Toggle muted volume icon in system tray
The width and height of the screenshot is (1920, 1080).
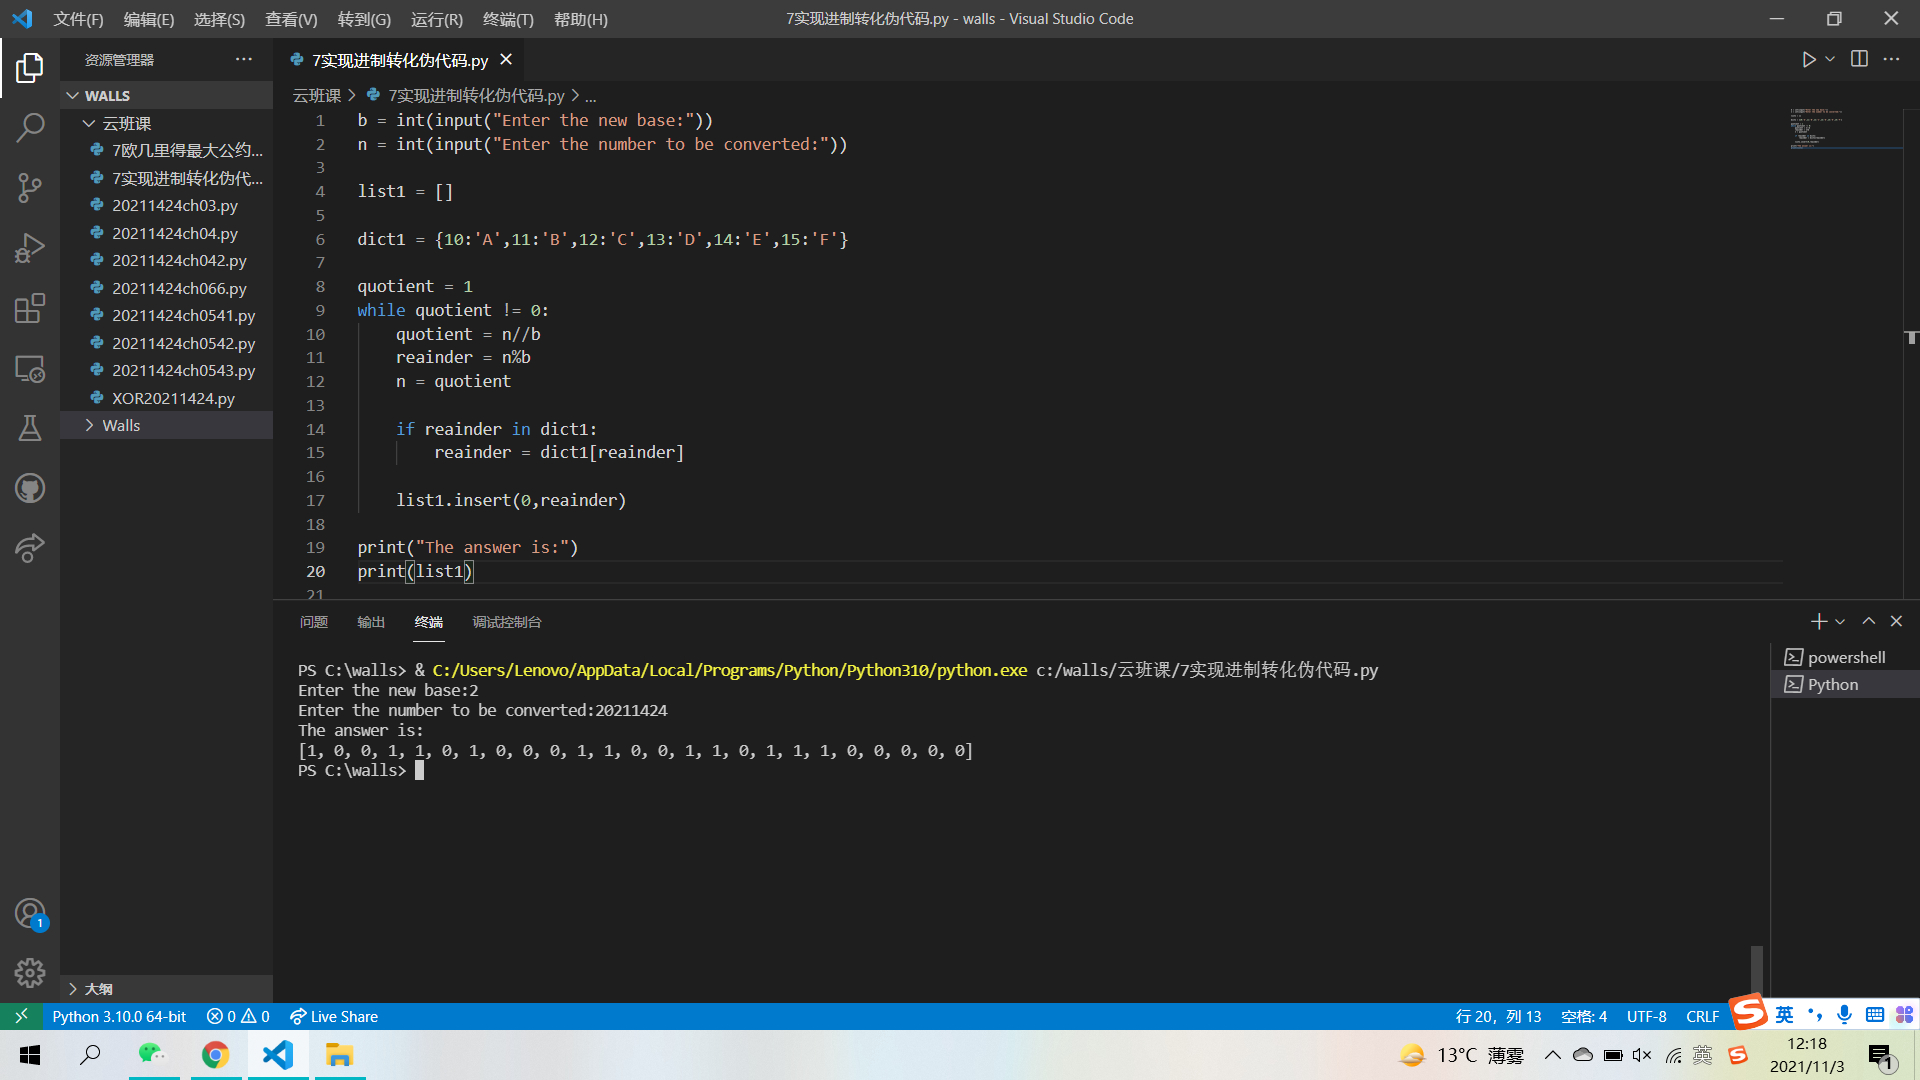(1642, 1055)
